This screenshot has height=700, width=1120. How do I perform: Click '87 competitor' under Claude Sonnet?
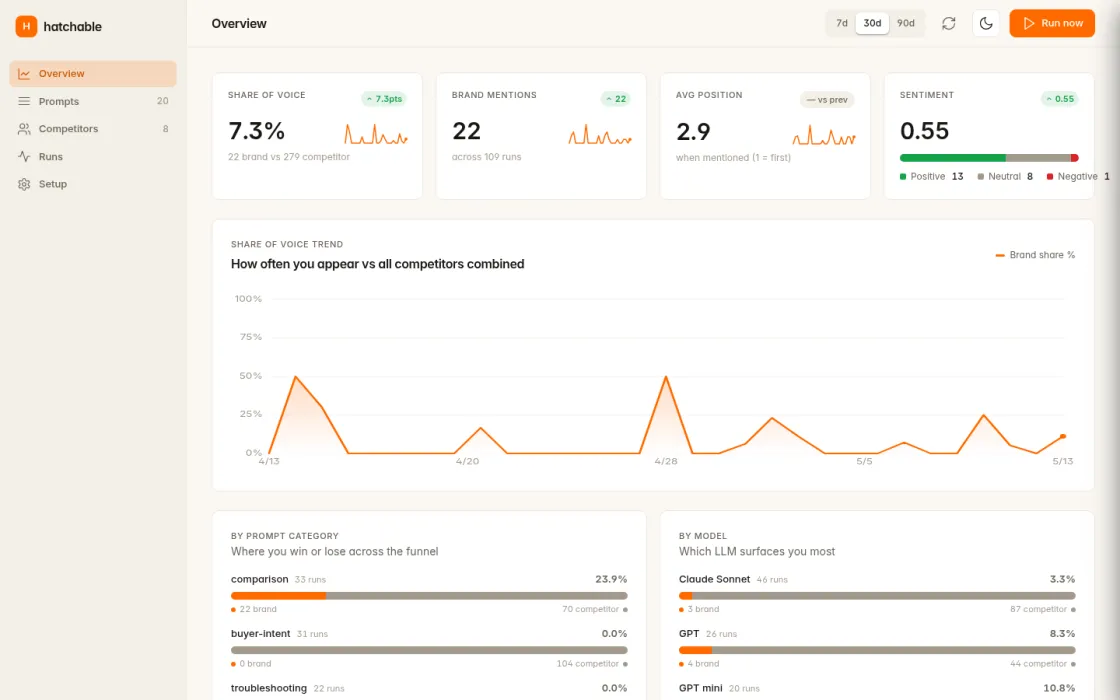pos(1039,609)
